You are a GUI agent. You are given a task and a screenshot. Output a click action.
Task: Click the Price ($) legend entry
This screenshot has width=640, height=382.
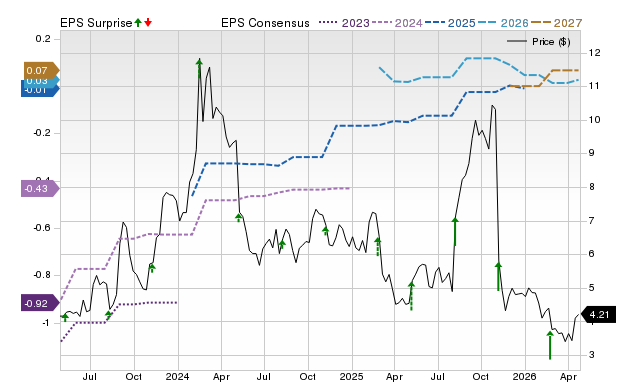click(539, 42)
